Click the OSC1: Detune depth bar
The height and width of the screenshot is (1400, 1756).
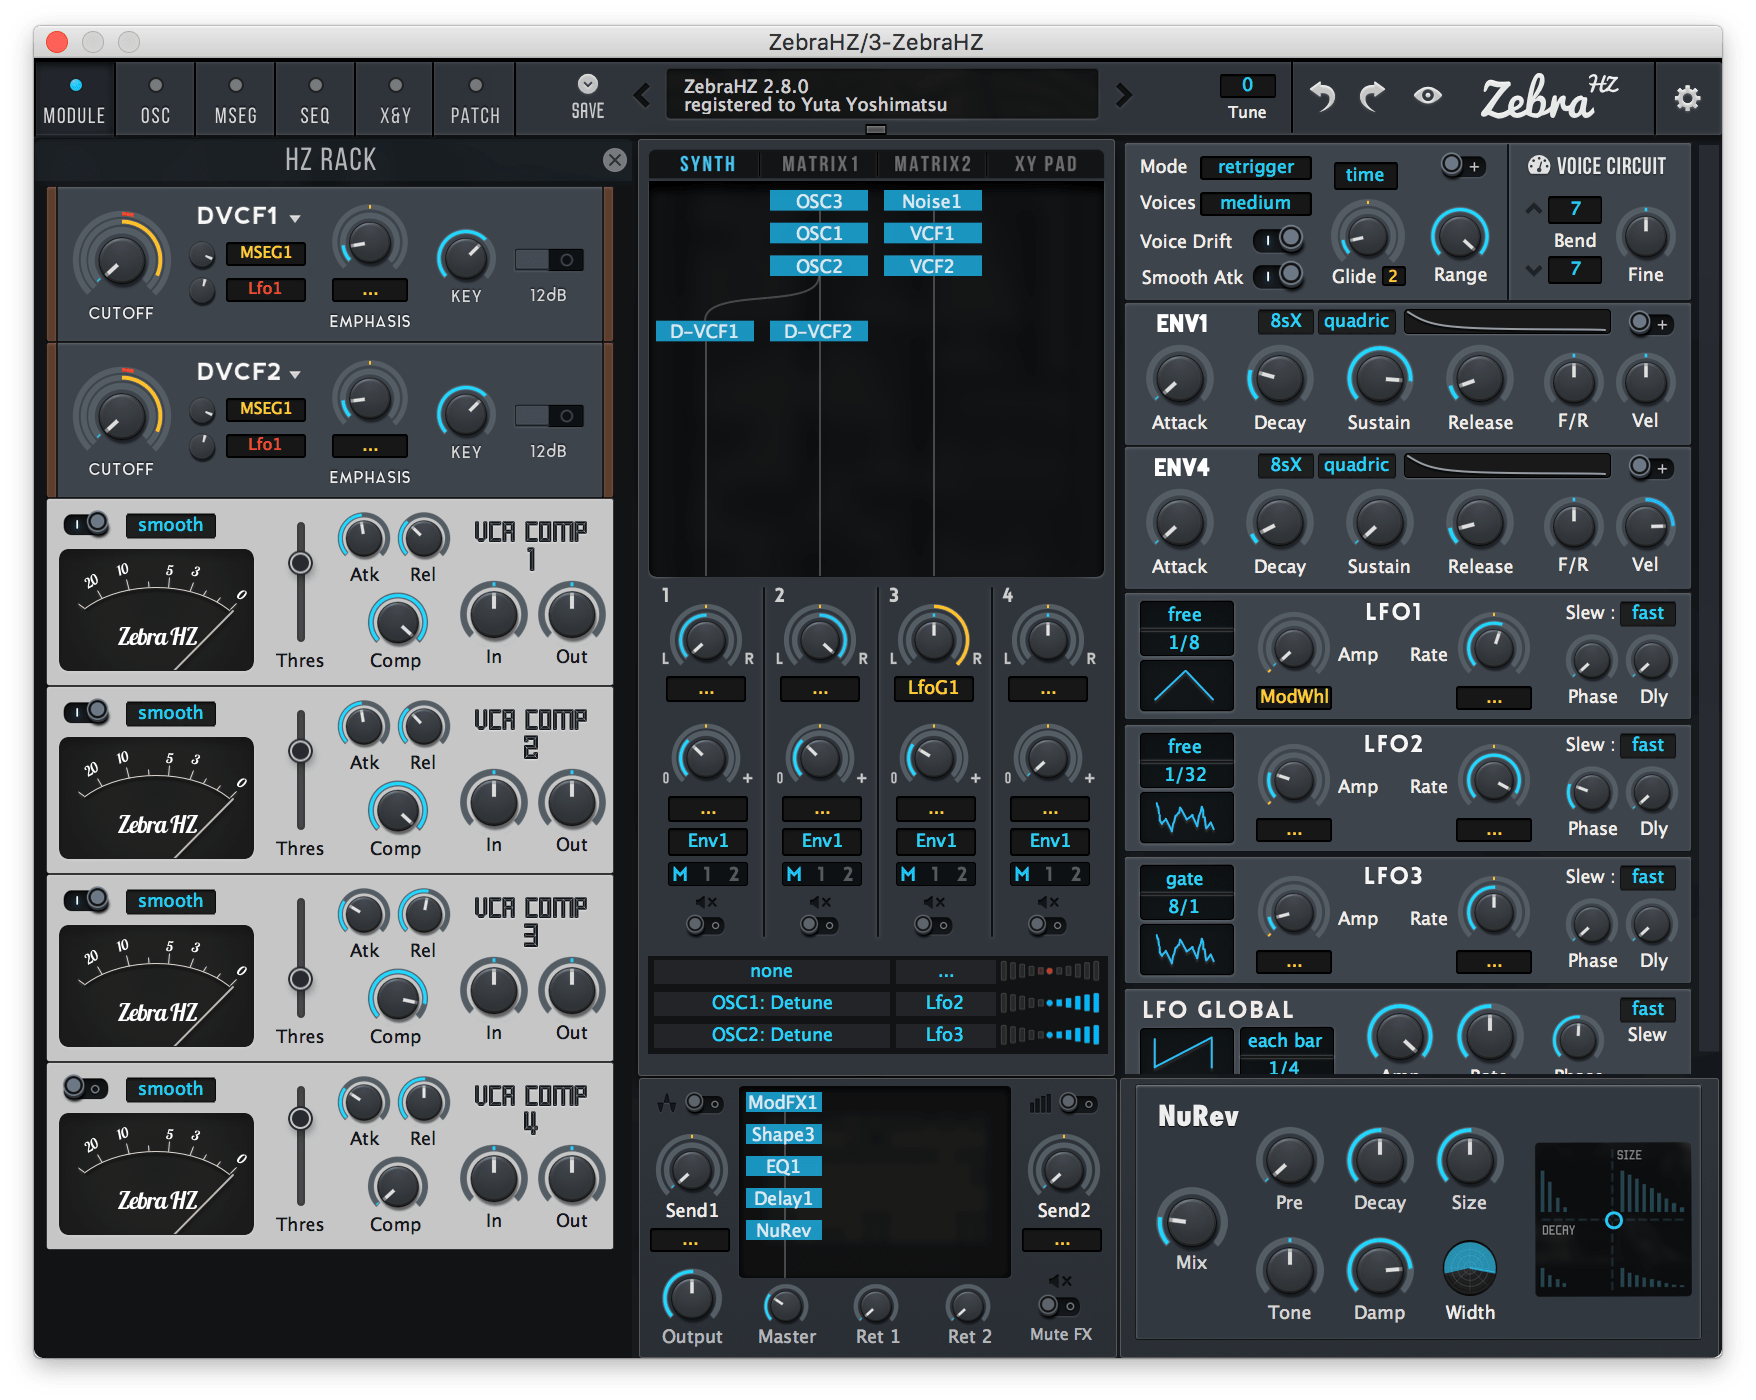click(x=1050, y=1003)
